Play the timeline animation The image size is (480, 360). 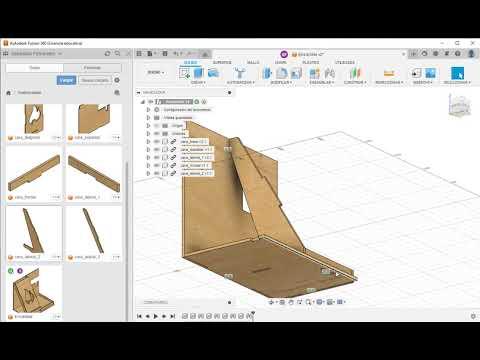click(156, 316)
